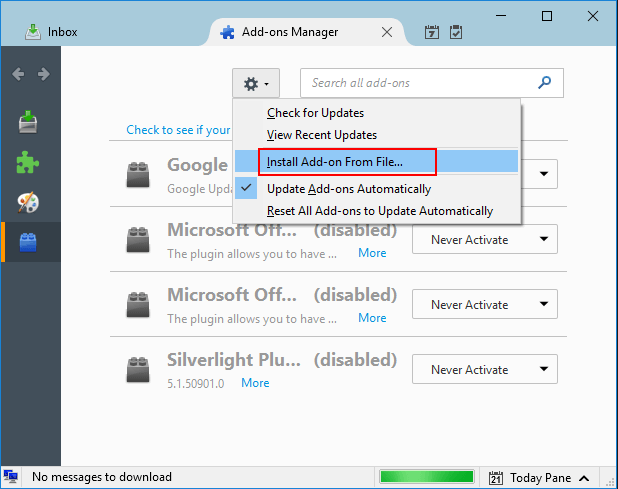Open Appearance palette category
This screenshot has width=618, height=489.
[28, 203]
